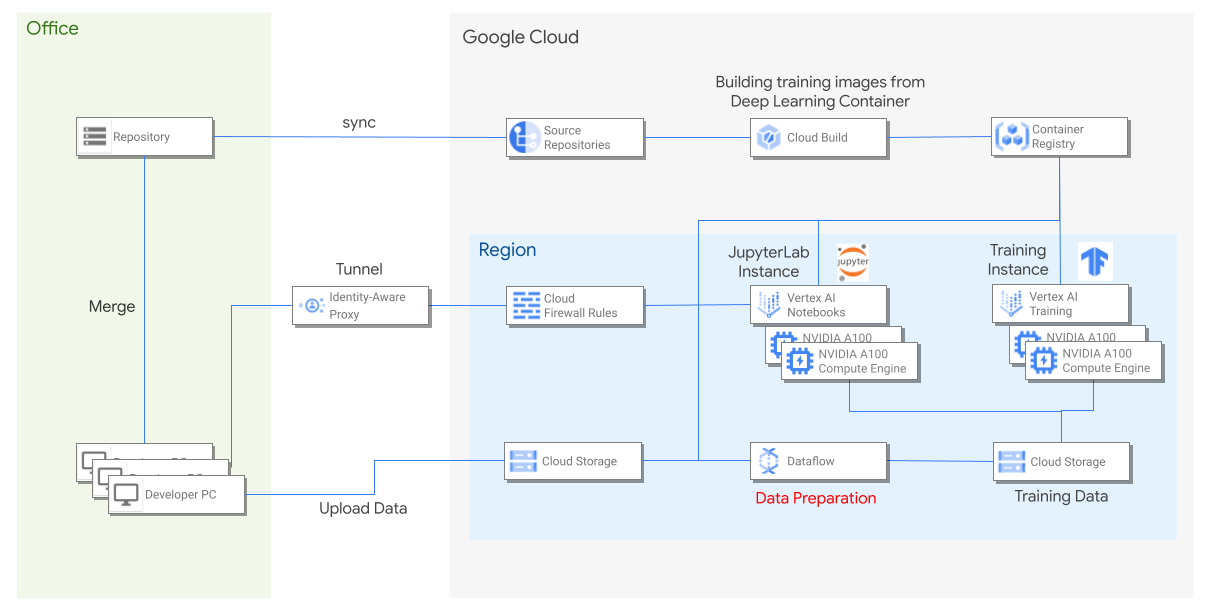Click the Jupyter logo above Notebooks
The image size is (1209, 613).
852,261
